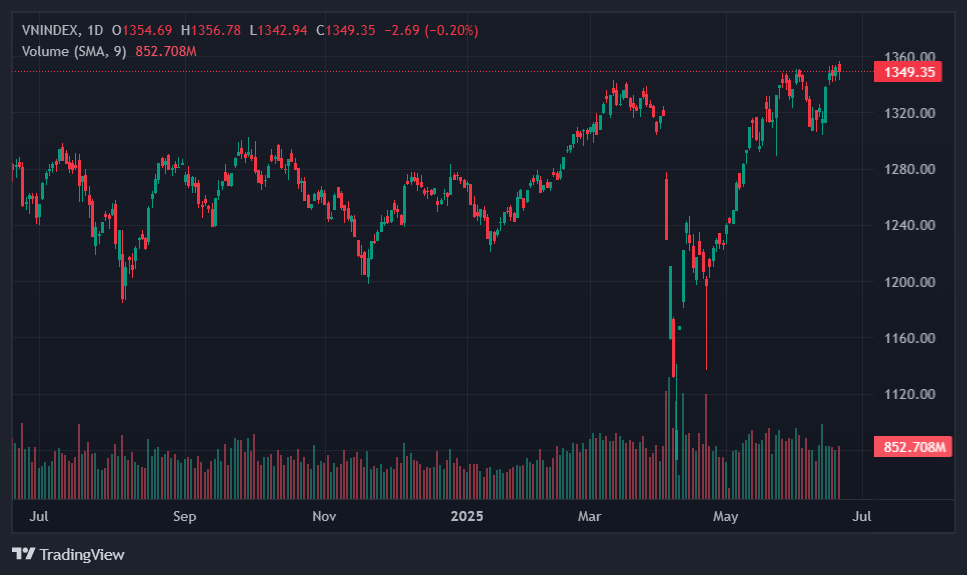The image size is (967, 575).
Task: Select the bold 2025 time axis label
Action: [x=467, y=516]
